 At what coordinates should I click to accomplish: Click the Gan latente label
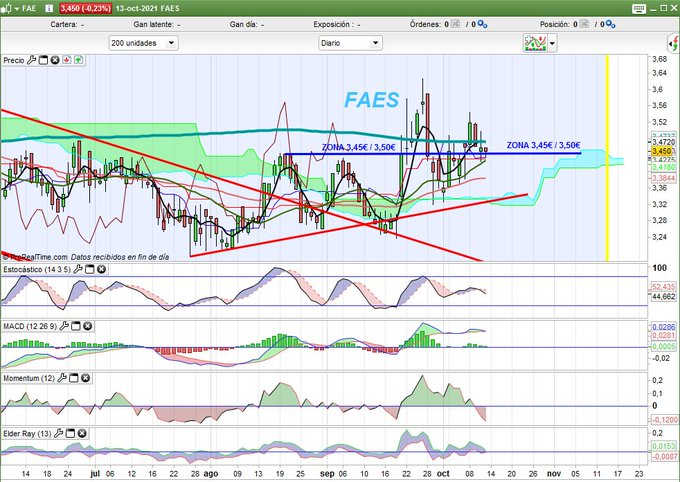click(x=153, y=24)
